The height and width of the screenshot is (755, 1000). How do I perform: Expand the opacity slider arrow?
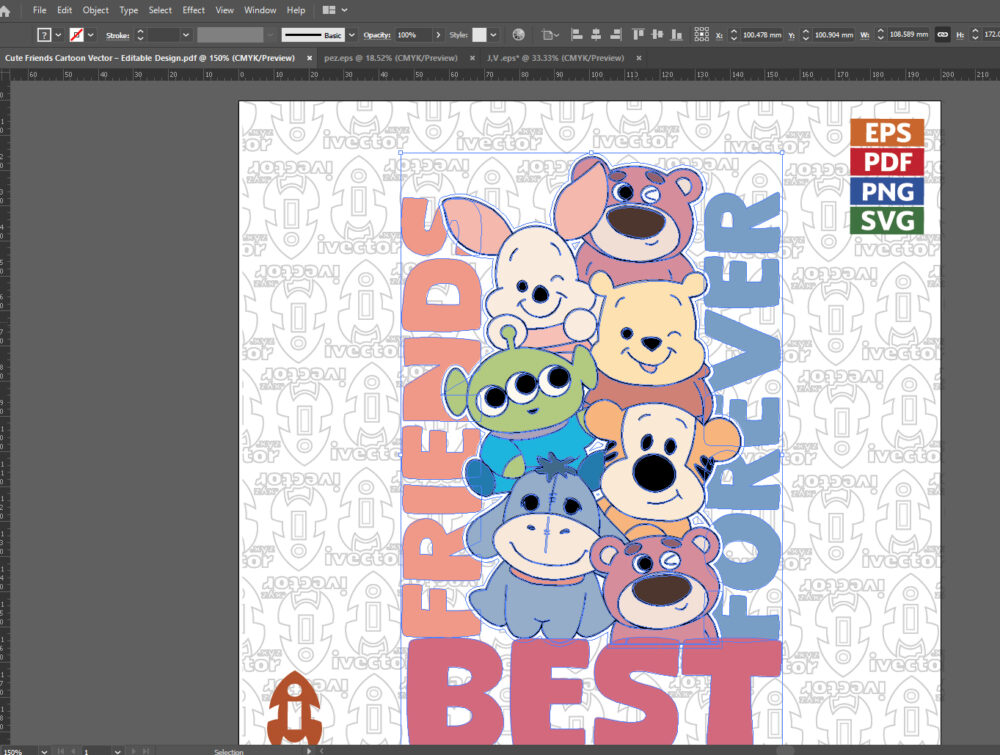438,35
